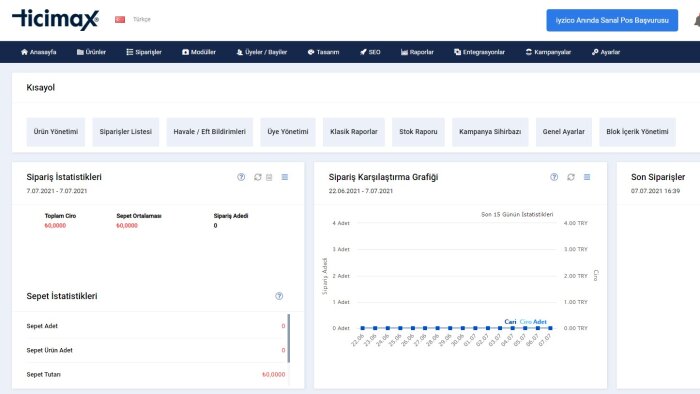Click the 07.07 data point on chart

(x=550, y=328)
